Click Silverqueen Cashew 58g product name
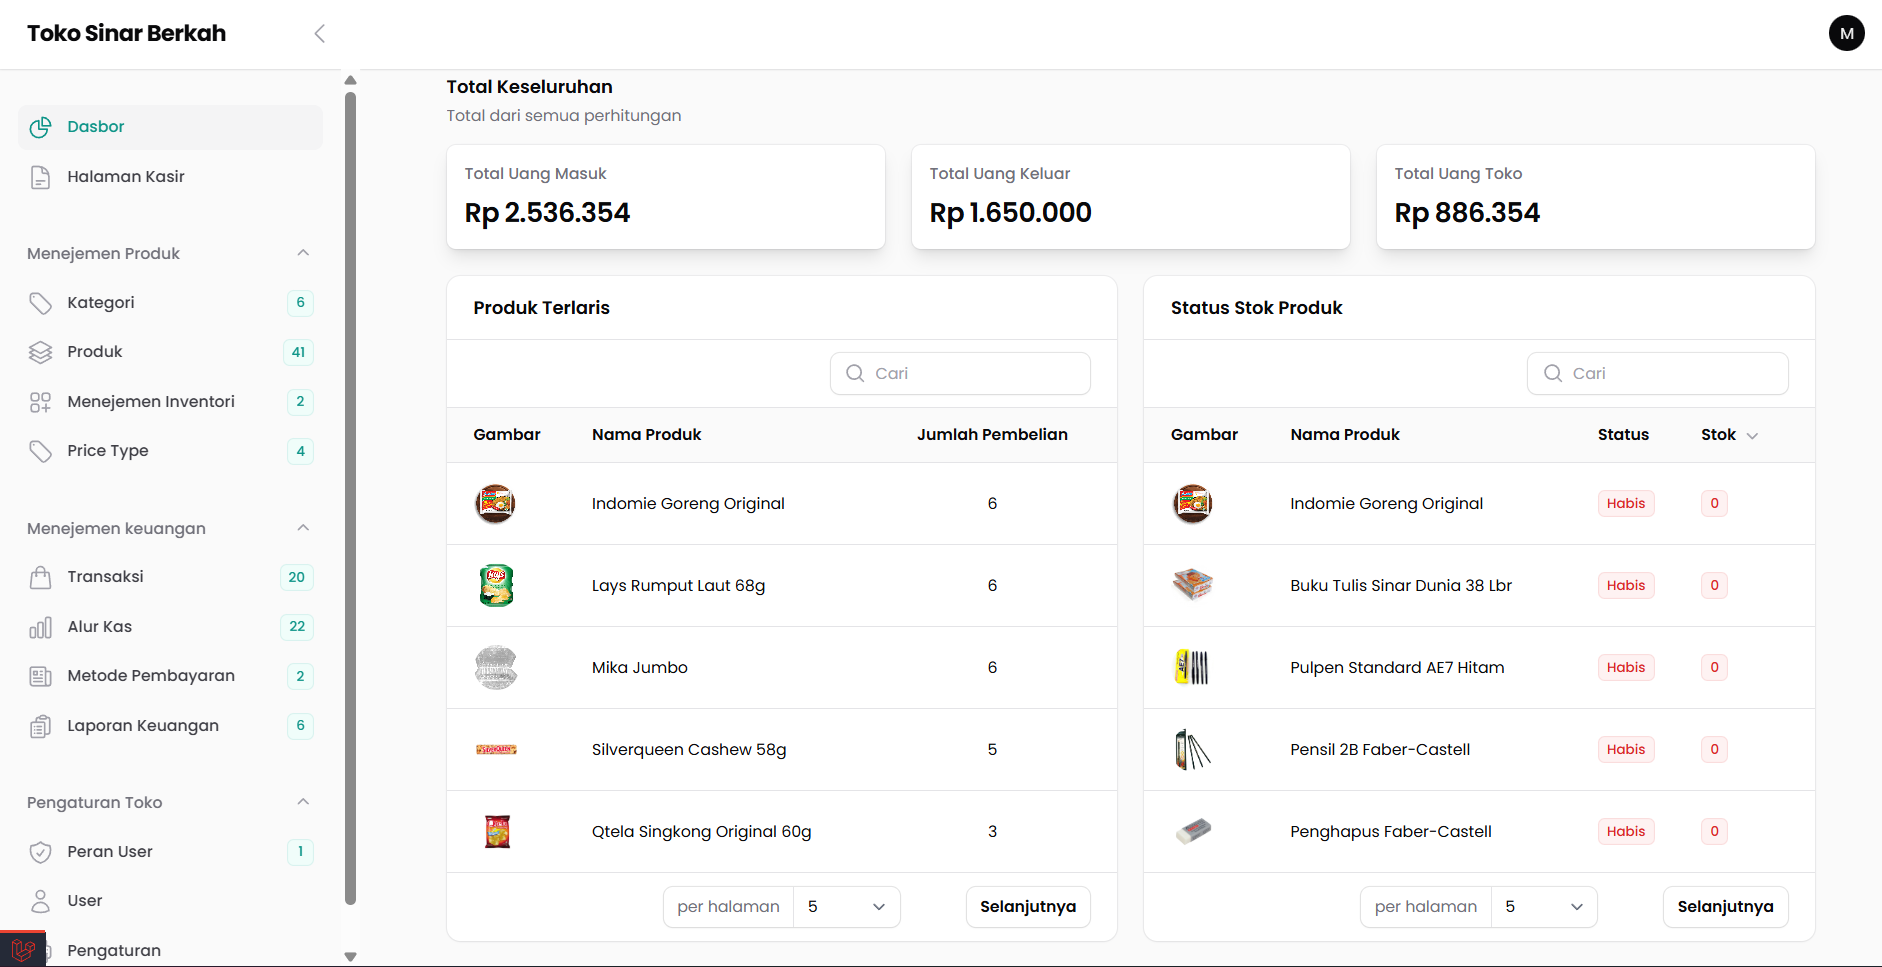Viewport: 1882px width, 967px height. click(689, 750)
